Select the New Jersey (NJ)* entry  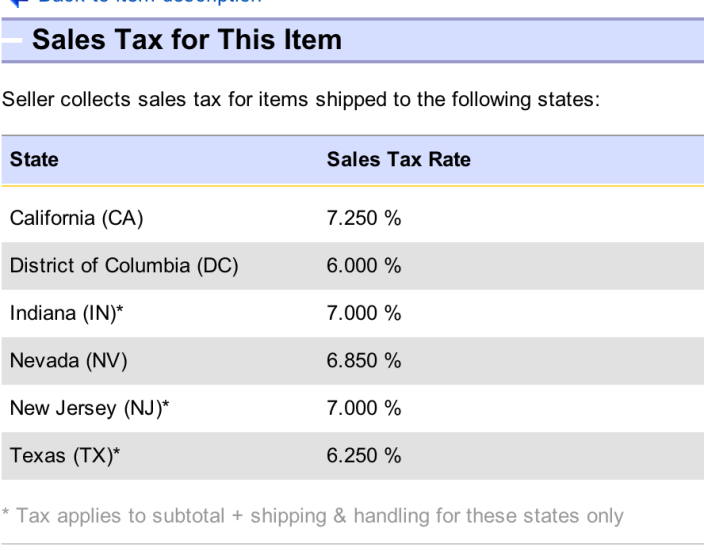(x=89, y=409)
